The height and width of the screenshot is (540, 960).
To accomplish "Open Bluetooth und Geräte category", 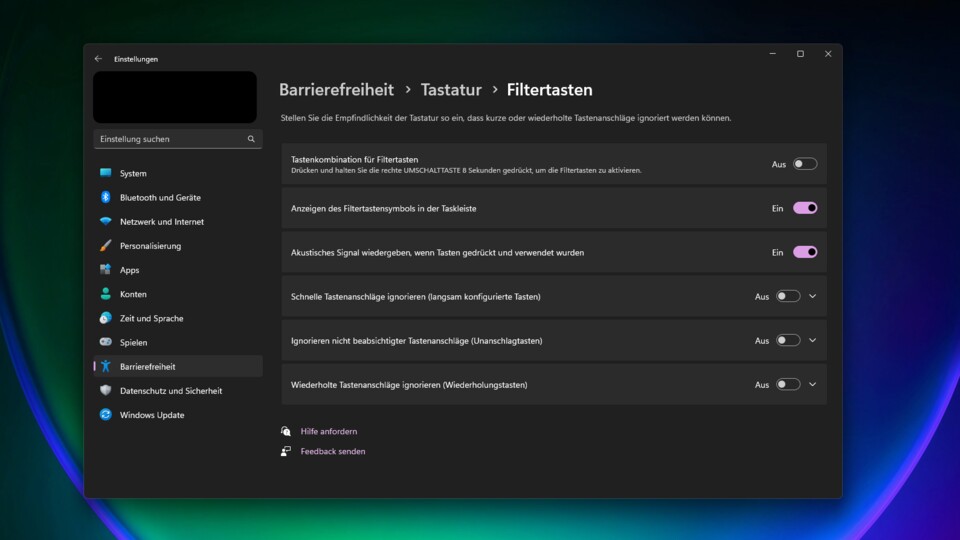I will click(178, 197).
